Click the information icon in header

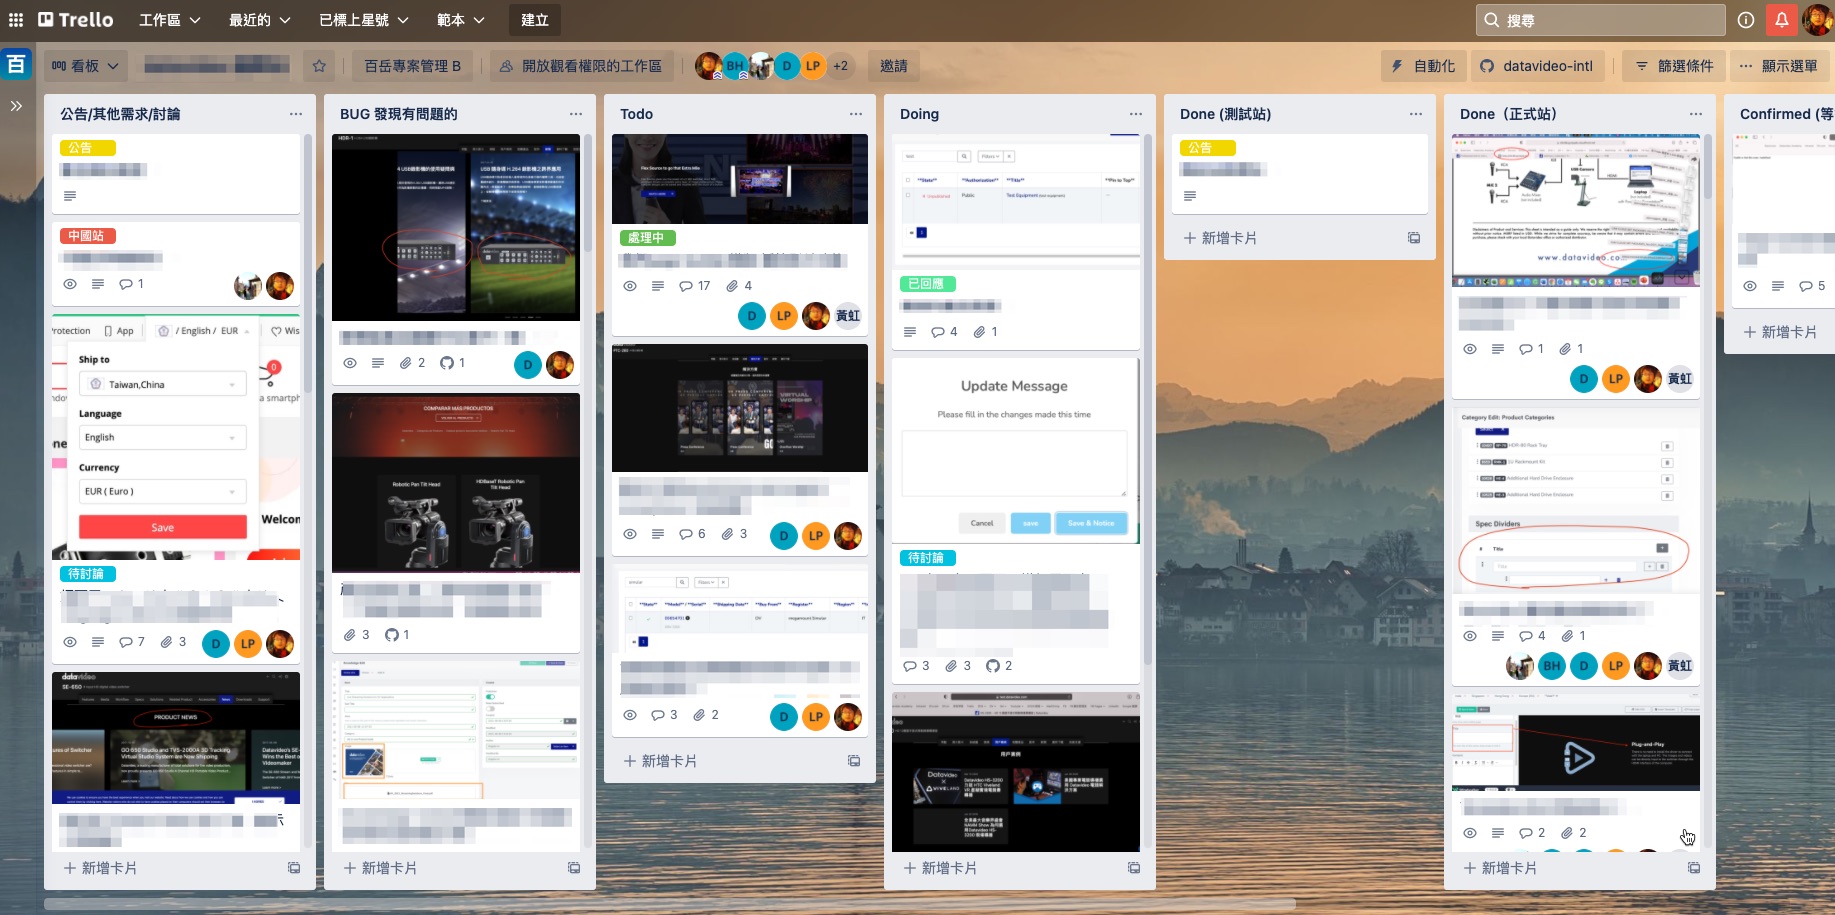click(1746, 20)
